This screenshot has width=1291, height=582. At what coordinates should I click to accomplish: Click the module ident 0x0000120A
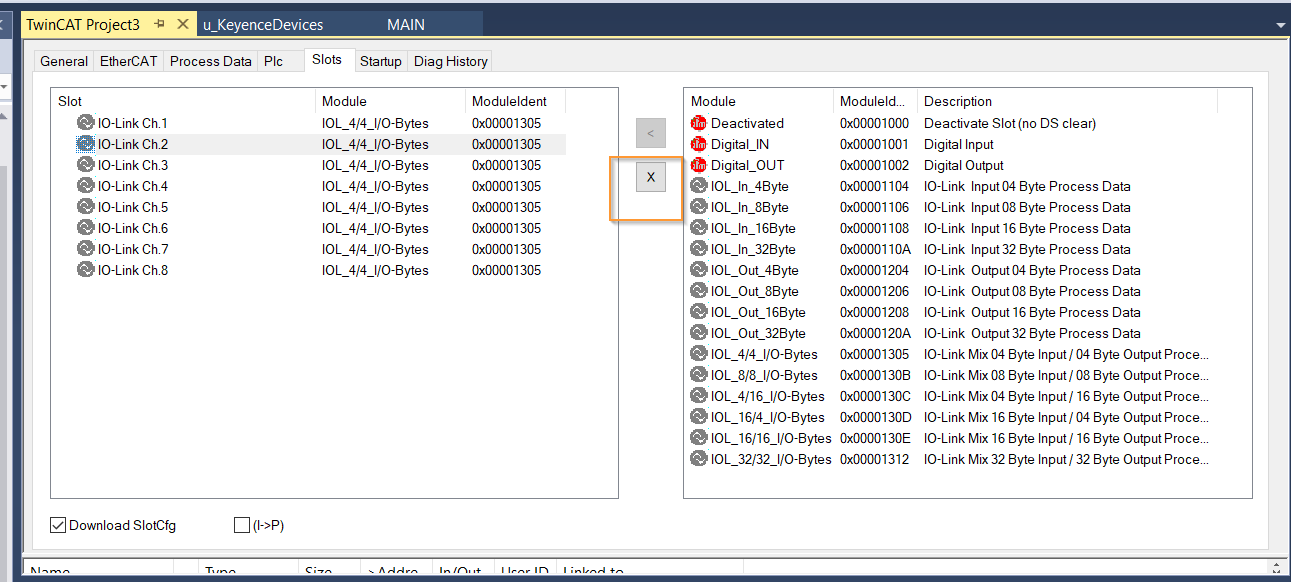point(875,333)
